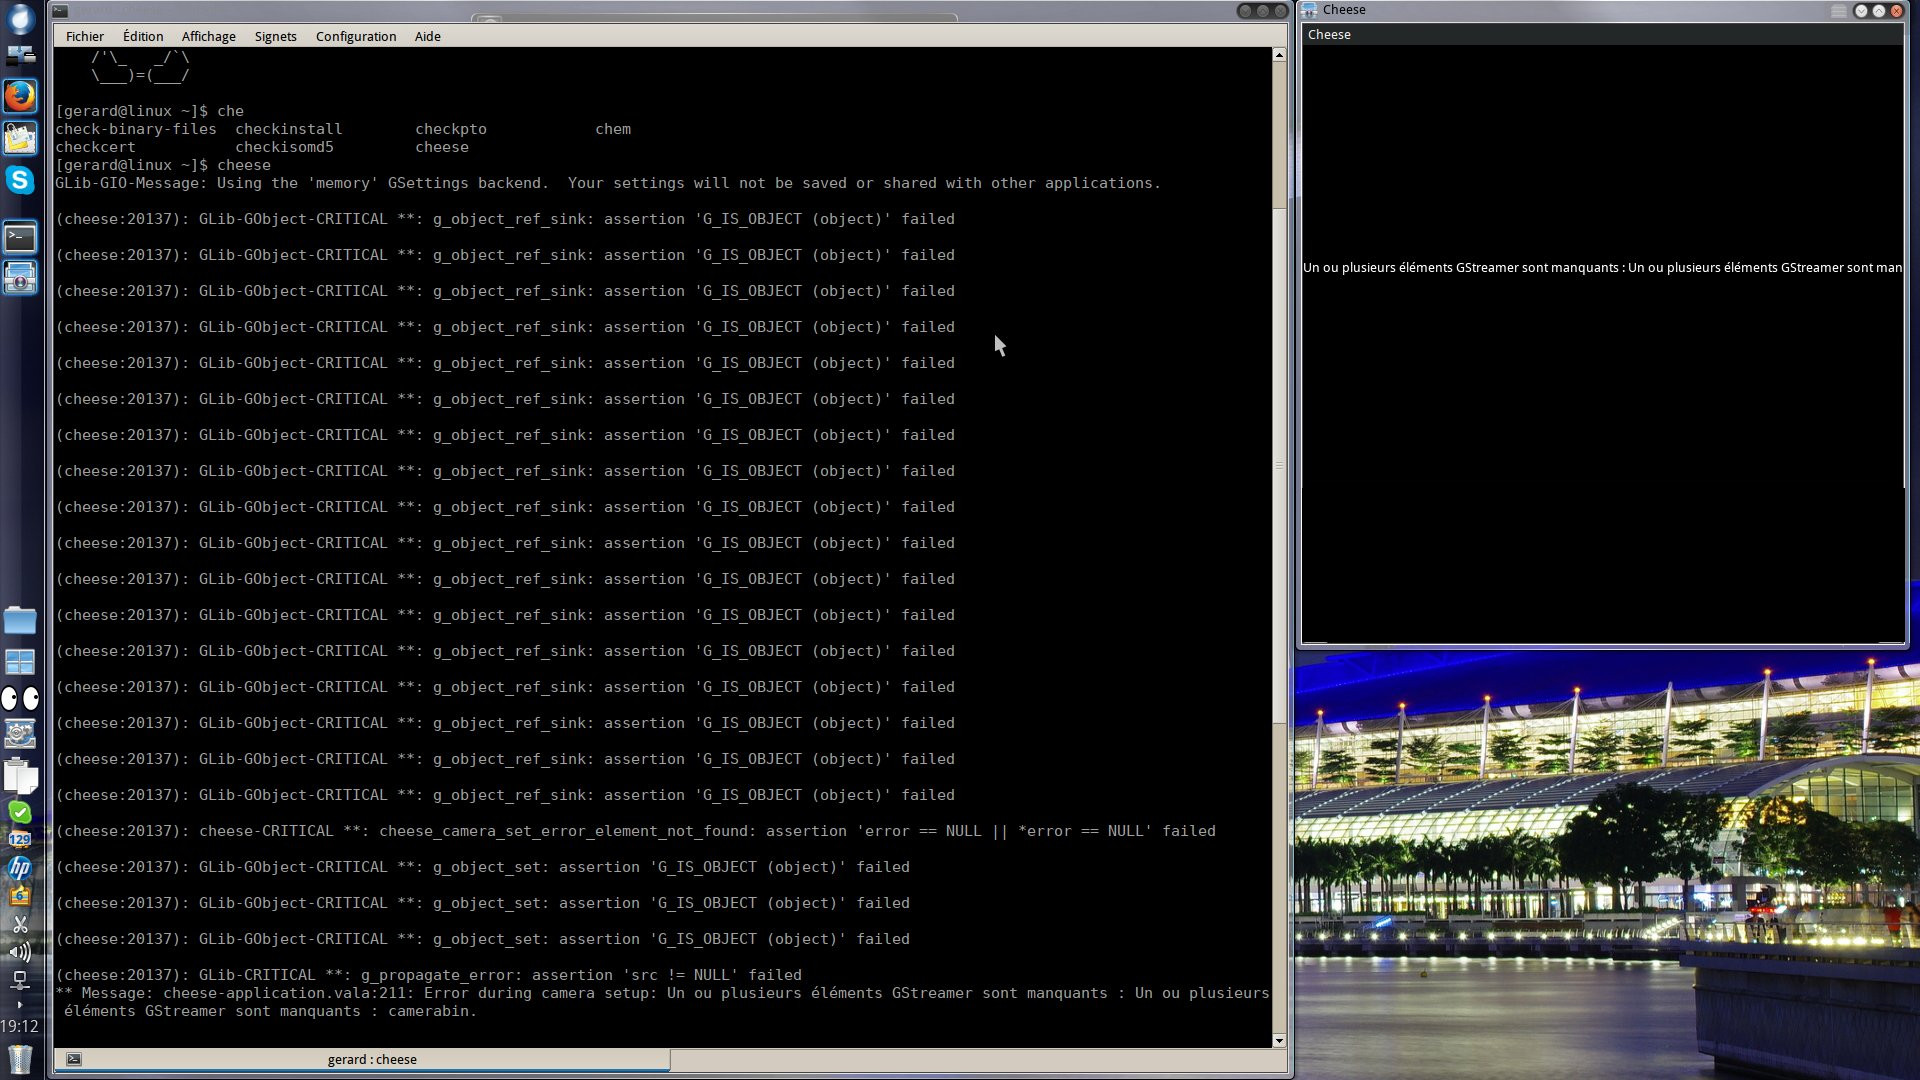Click the Klipper scissors tray icon
Image resolution: width=1920 pixels, height=1080 pixels.
point(20,924)
